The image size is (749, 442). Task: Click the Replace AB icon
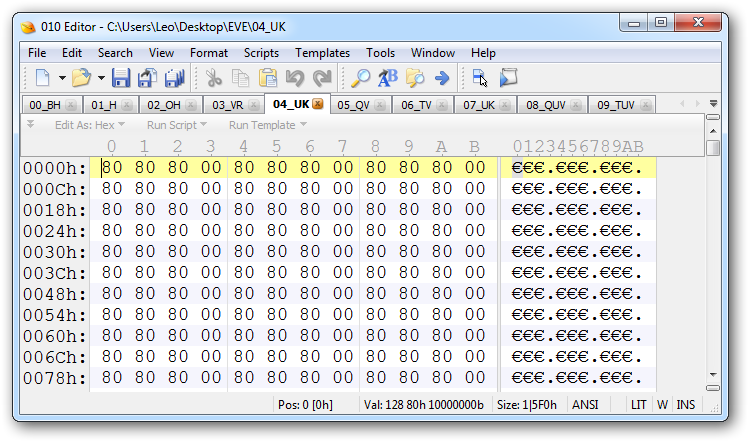(388, 78)
